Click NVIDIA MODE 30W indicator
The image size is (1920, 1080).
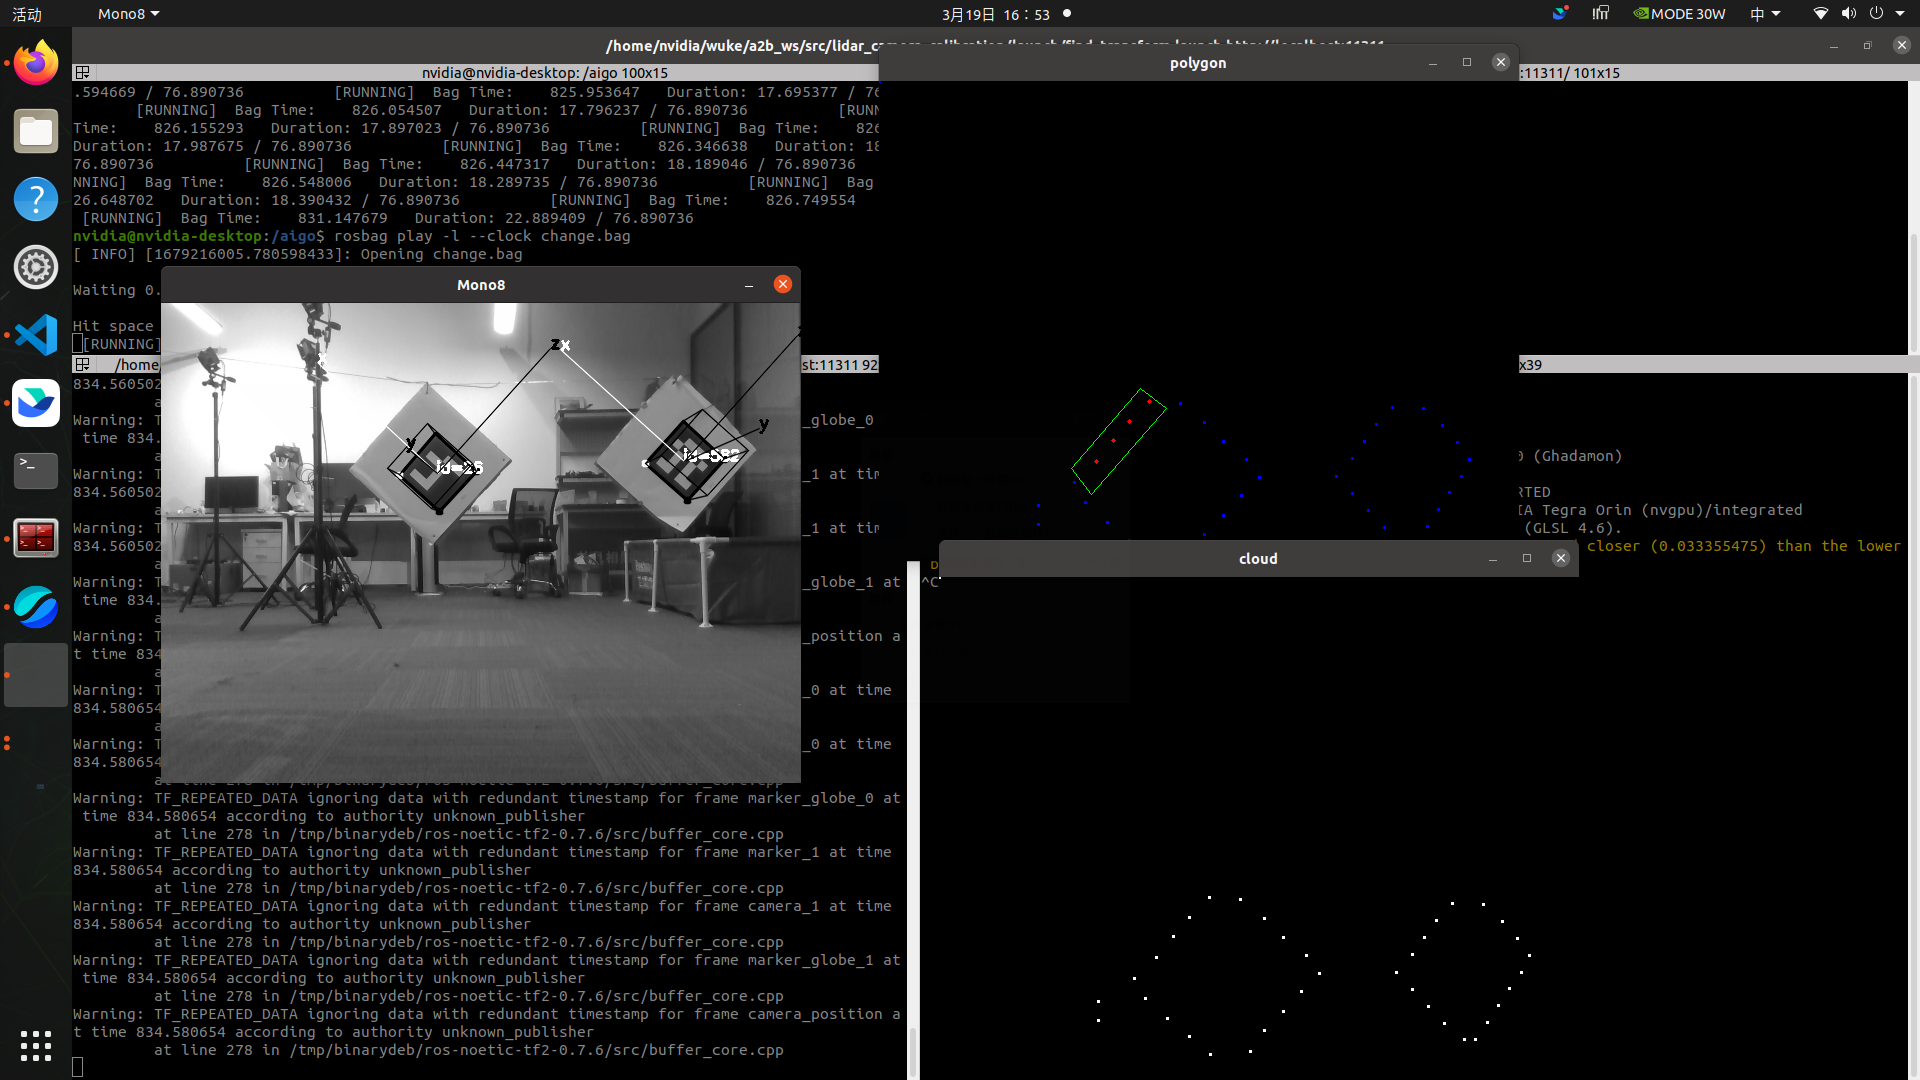tap(1679, 14)
